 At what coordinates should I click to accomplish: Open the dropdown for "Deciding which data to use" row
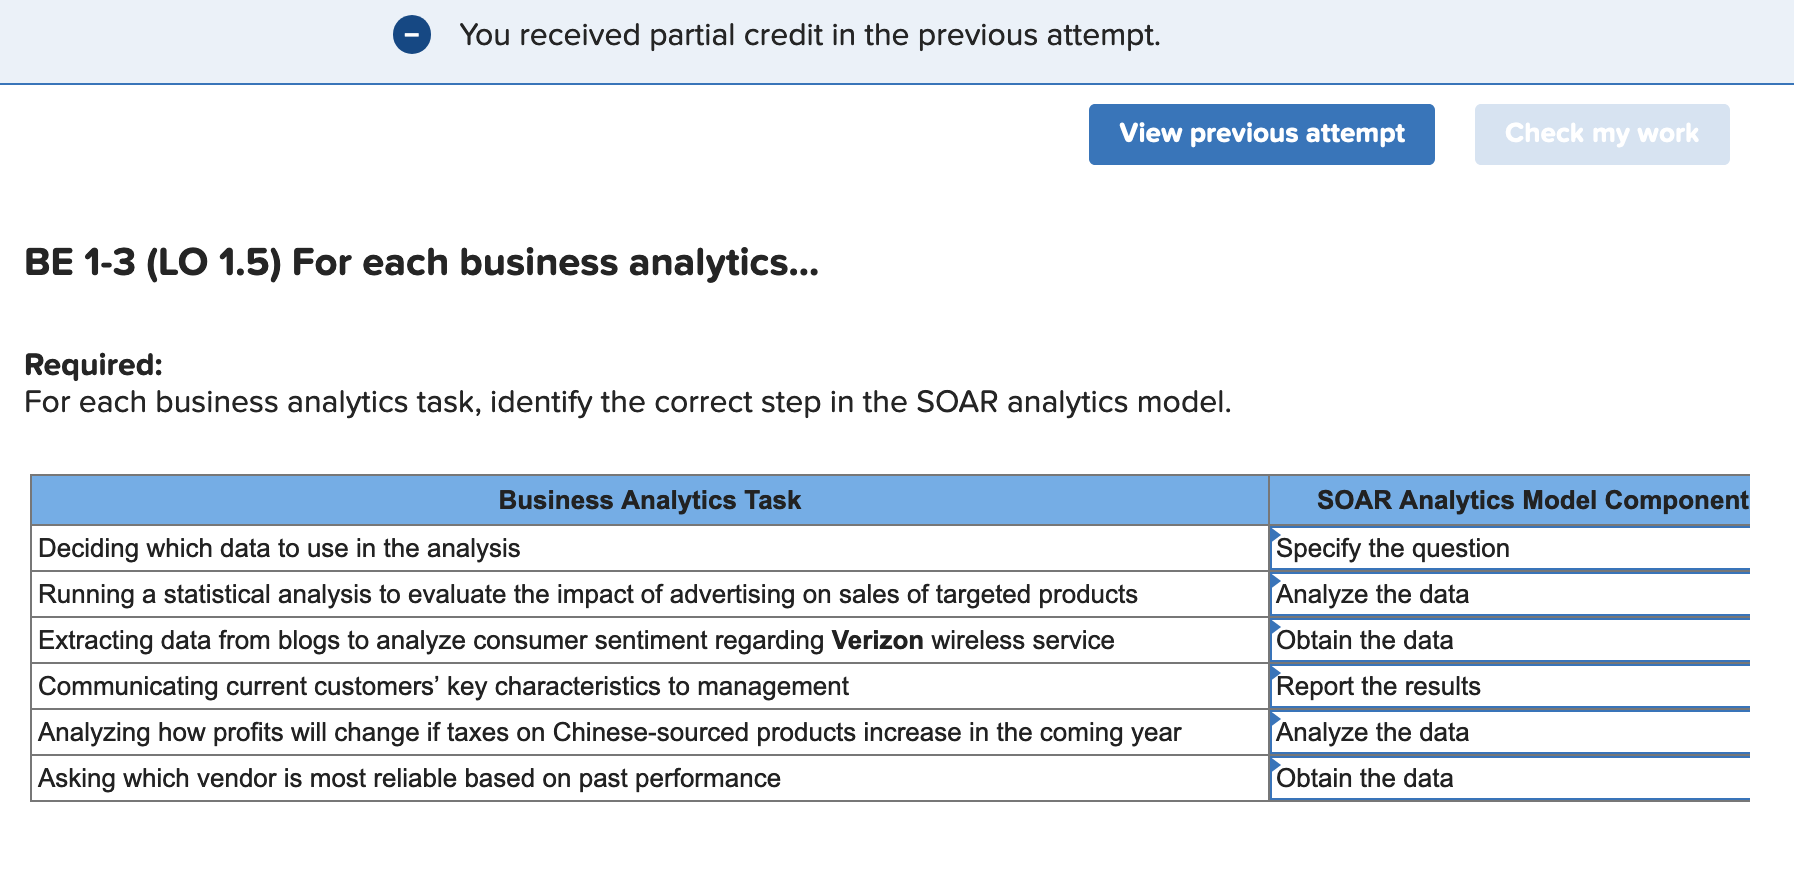pos(1510,548)
